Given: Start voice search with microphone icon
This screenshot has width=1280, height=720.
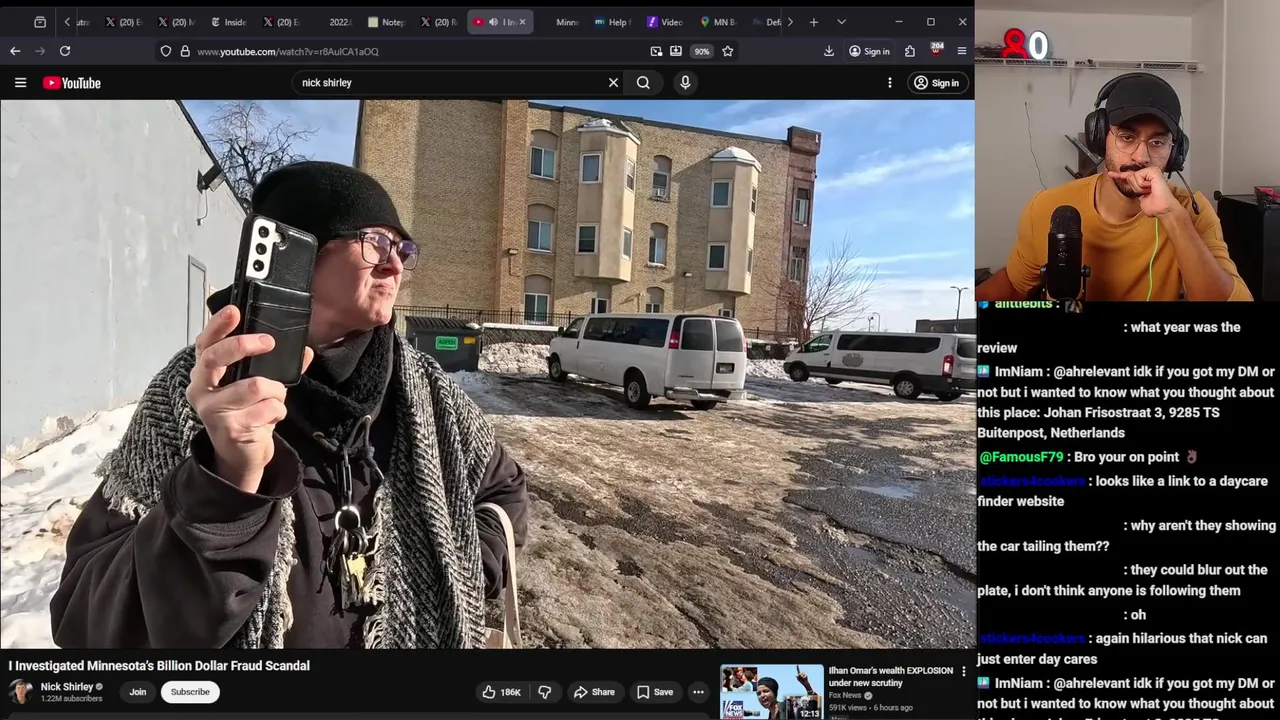Looking at the screenshot, I should point(685,83).
